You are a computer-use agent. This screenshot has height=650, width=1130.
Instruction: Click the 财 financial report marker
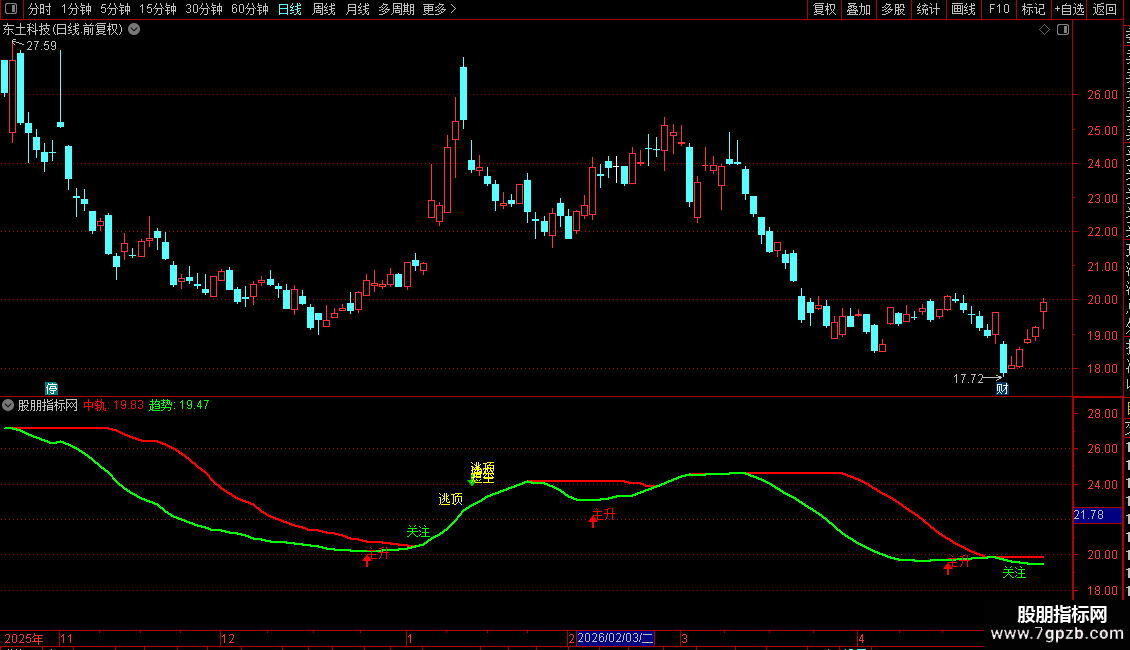[x=1002, y=388]
